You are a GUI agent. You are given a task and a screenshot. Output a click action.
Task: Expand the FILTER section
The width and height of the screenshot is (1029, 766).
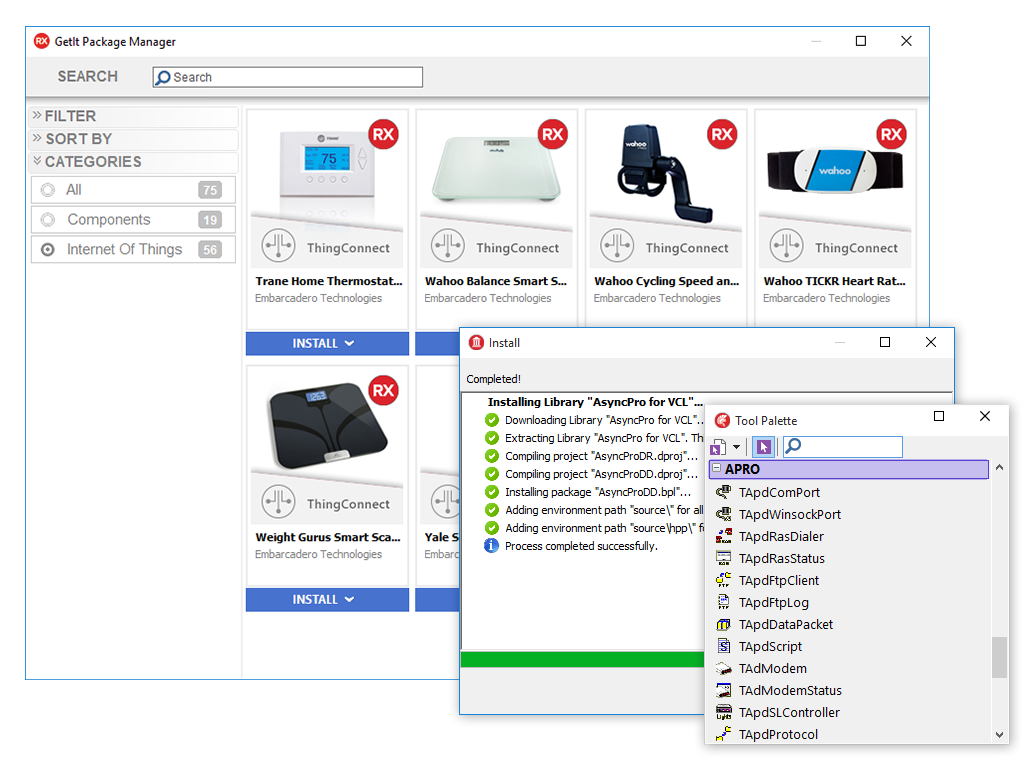(133, 116)
